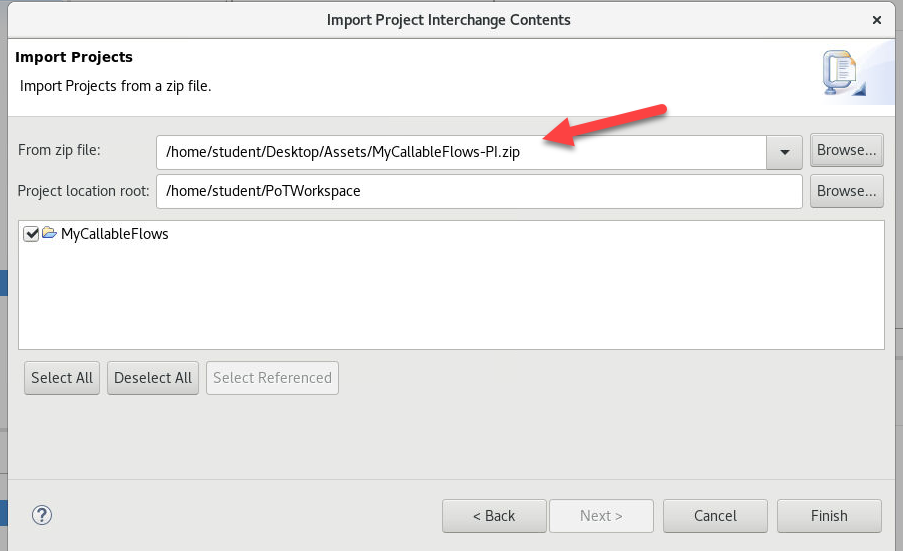
Task: Finish the project import
Action: click(829, 516)
